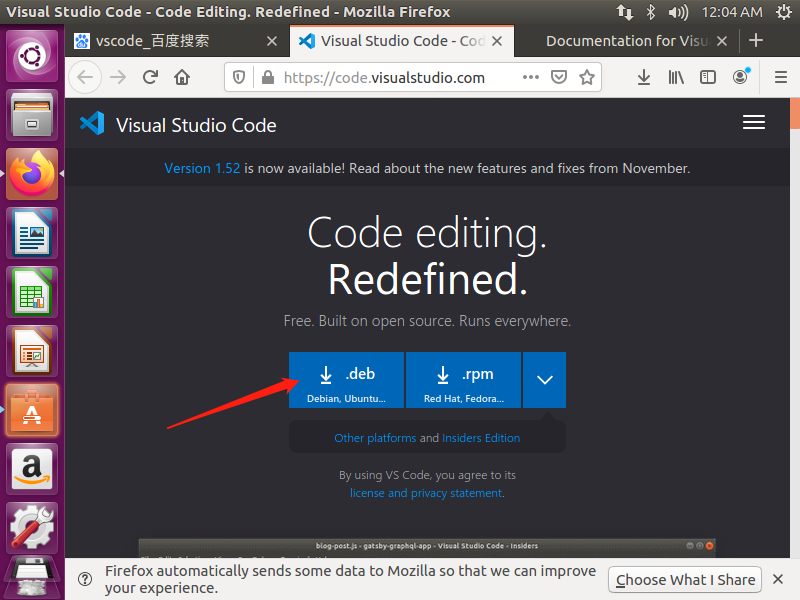This screenshot has height=600, width=800.
Task: Close the Documentation tab
Action: 721,41
